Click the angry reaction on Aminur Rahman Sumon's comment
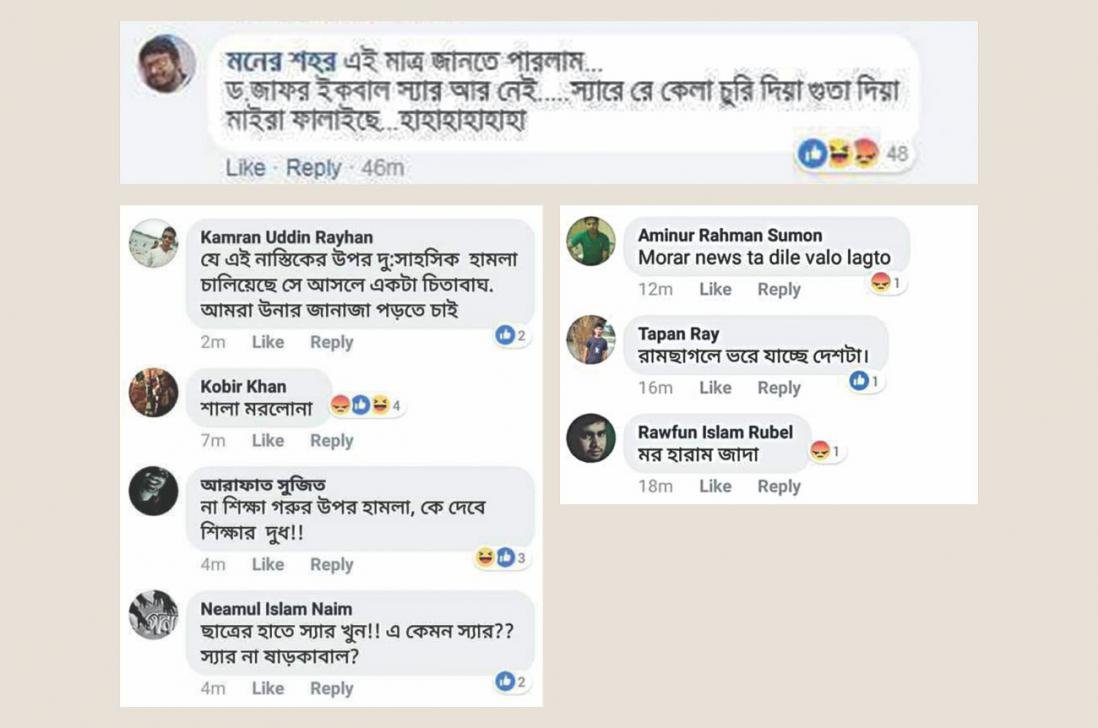Image resolution: width=1098 pixels, height=728 pixels. (x=881, y=283)
